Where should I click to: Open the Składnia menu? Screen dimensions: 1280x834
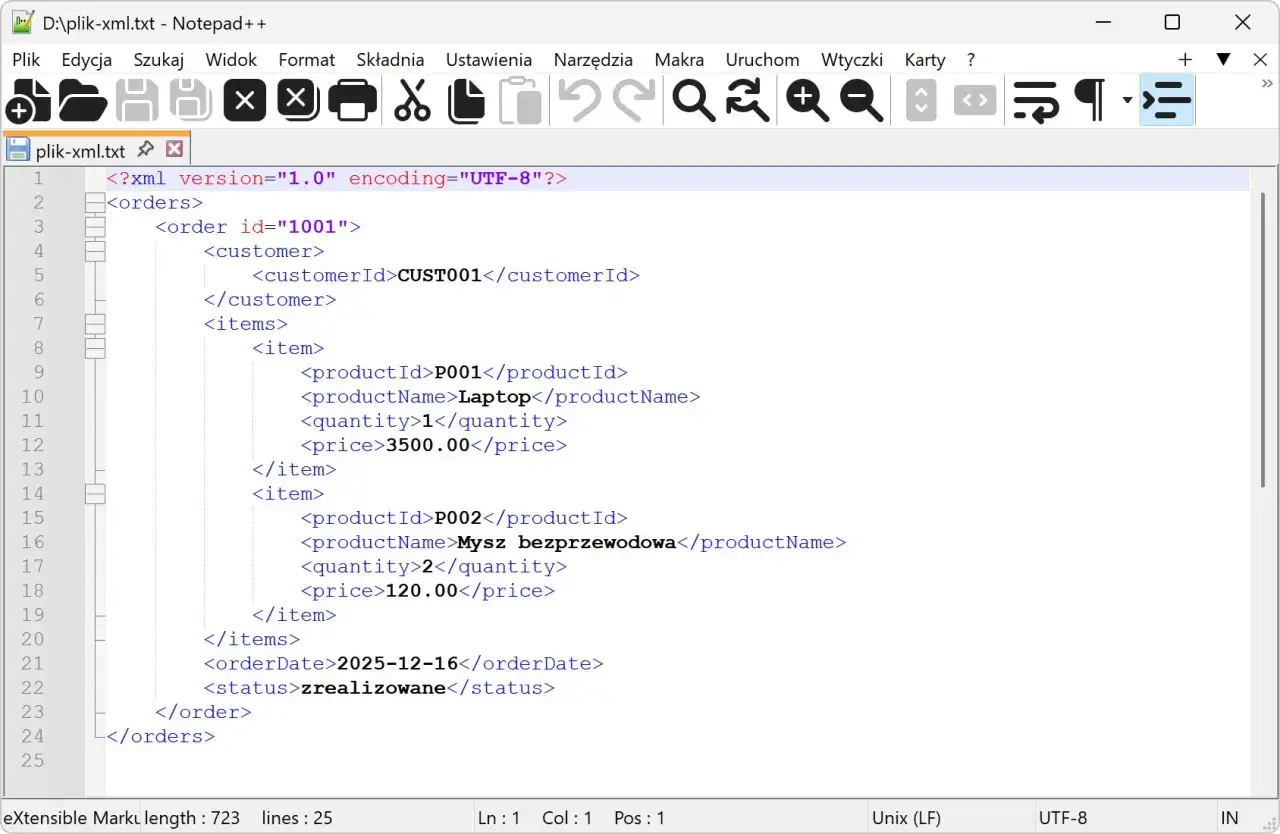pyautogui.click(x=390, y=59)
